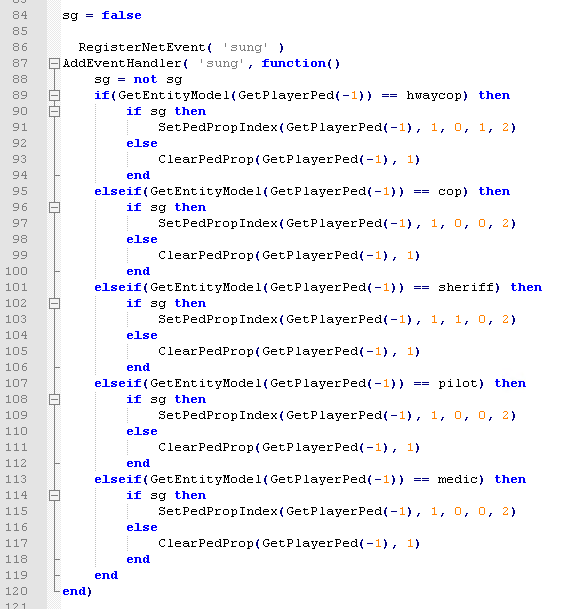Collapse the fold marker on line 90

(x=54, y=111)
